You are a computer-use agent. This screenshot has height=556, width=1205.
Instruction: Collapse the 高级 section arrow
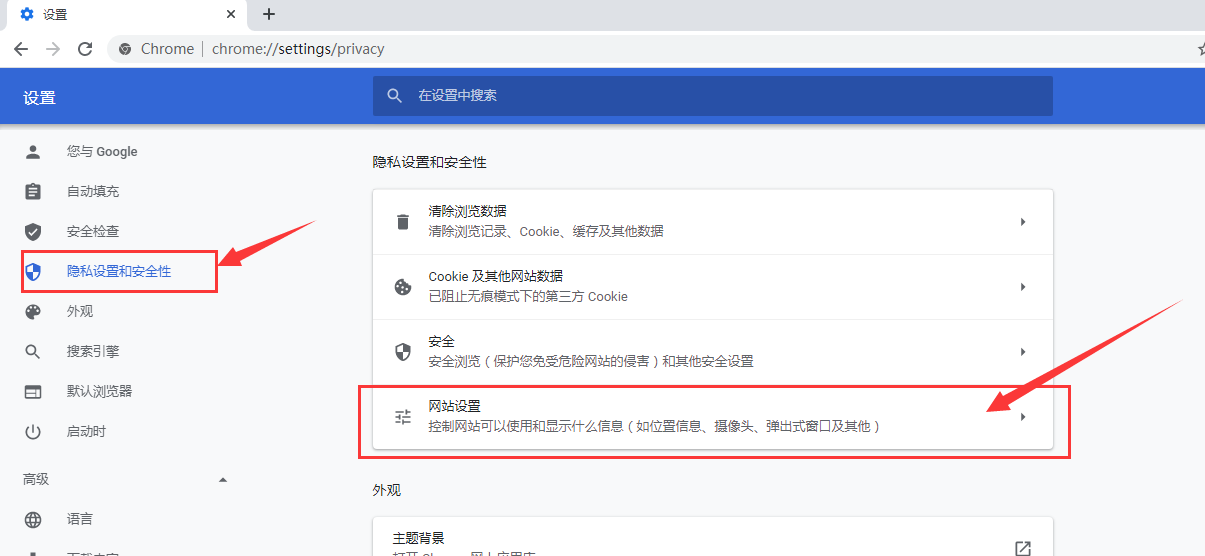(x=223, y=480)
